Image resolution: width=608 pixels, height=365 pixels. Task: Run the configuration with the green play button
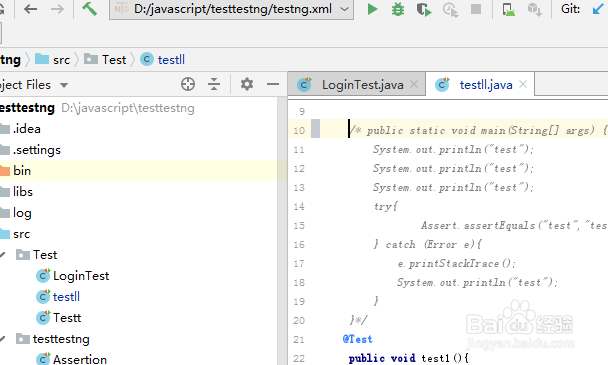[x=372, y=9]
